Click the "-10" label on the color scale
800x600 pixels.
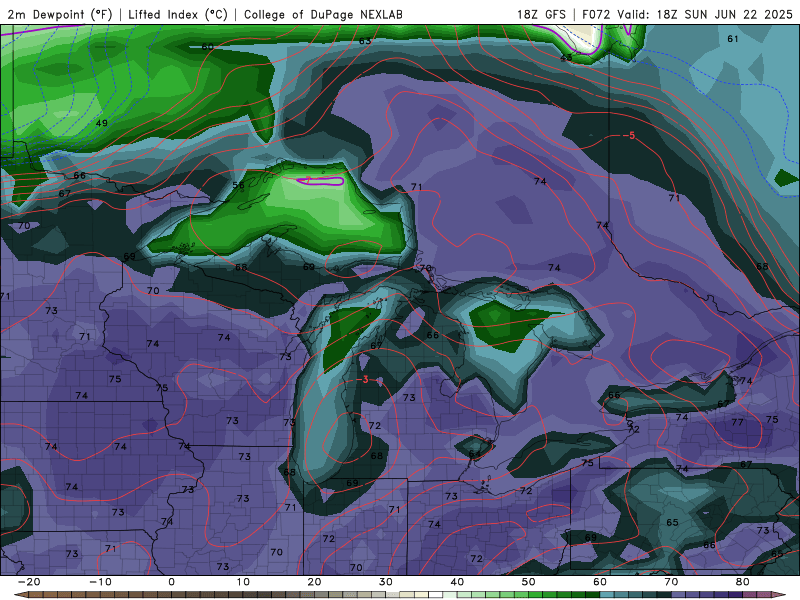[x=100, y=582]
